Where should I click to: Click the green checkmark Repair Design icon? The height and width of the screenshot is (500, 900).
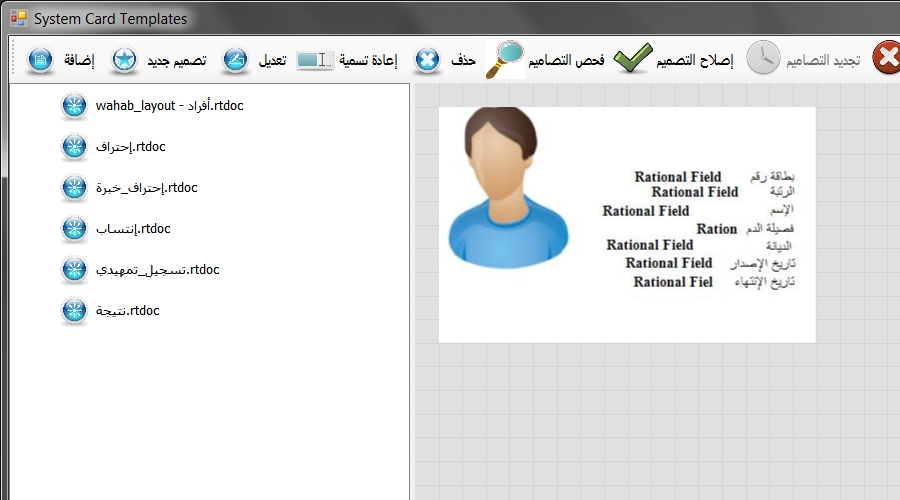click(631, 60)
